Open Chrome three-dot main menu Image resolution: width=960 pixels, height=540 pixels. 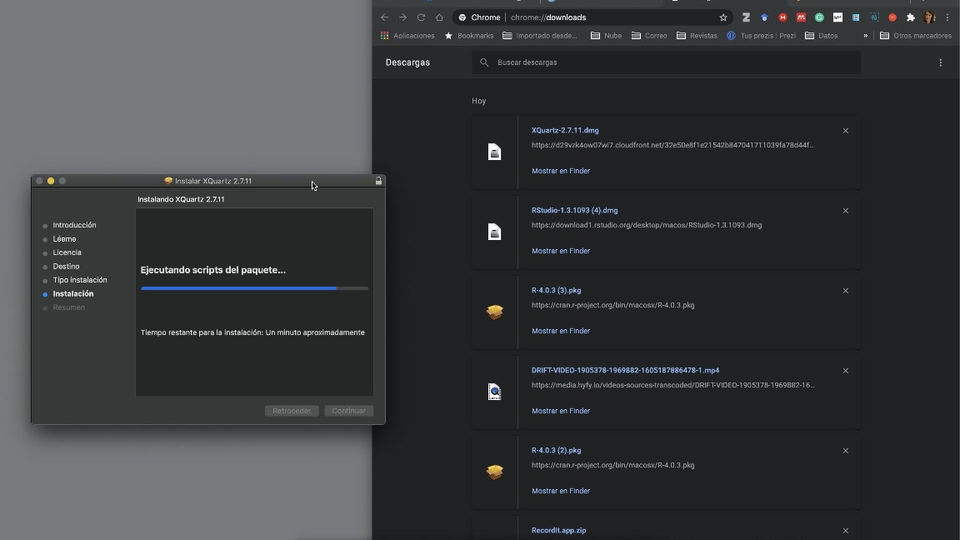tap(947, 18)
